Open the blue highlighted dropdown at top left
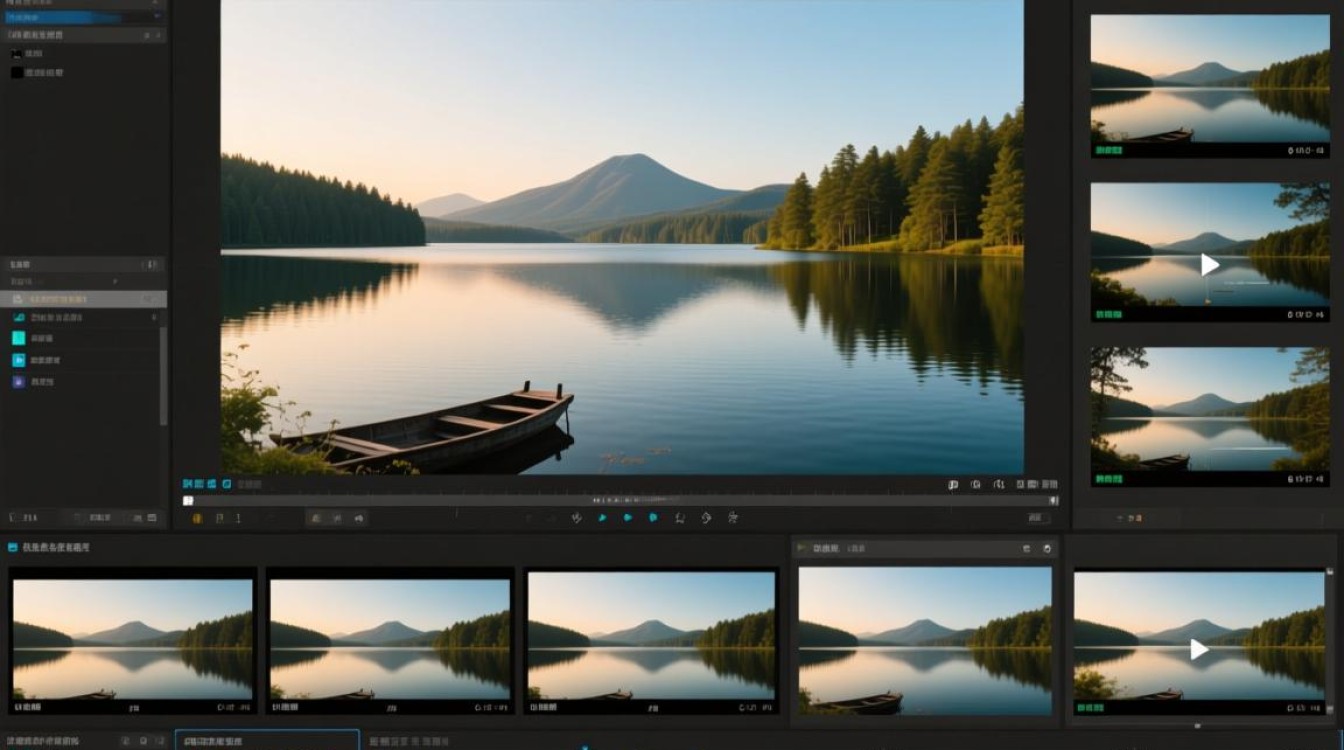Viewport: 1344px width, 750px height. (83, 17)
